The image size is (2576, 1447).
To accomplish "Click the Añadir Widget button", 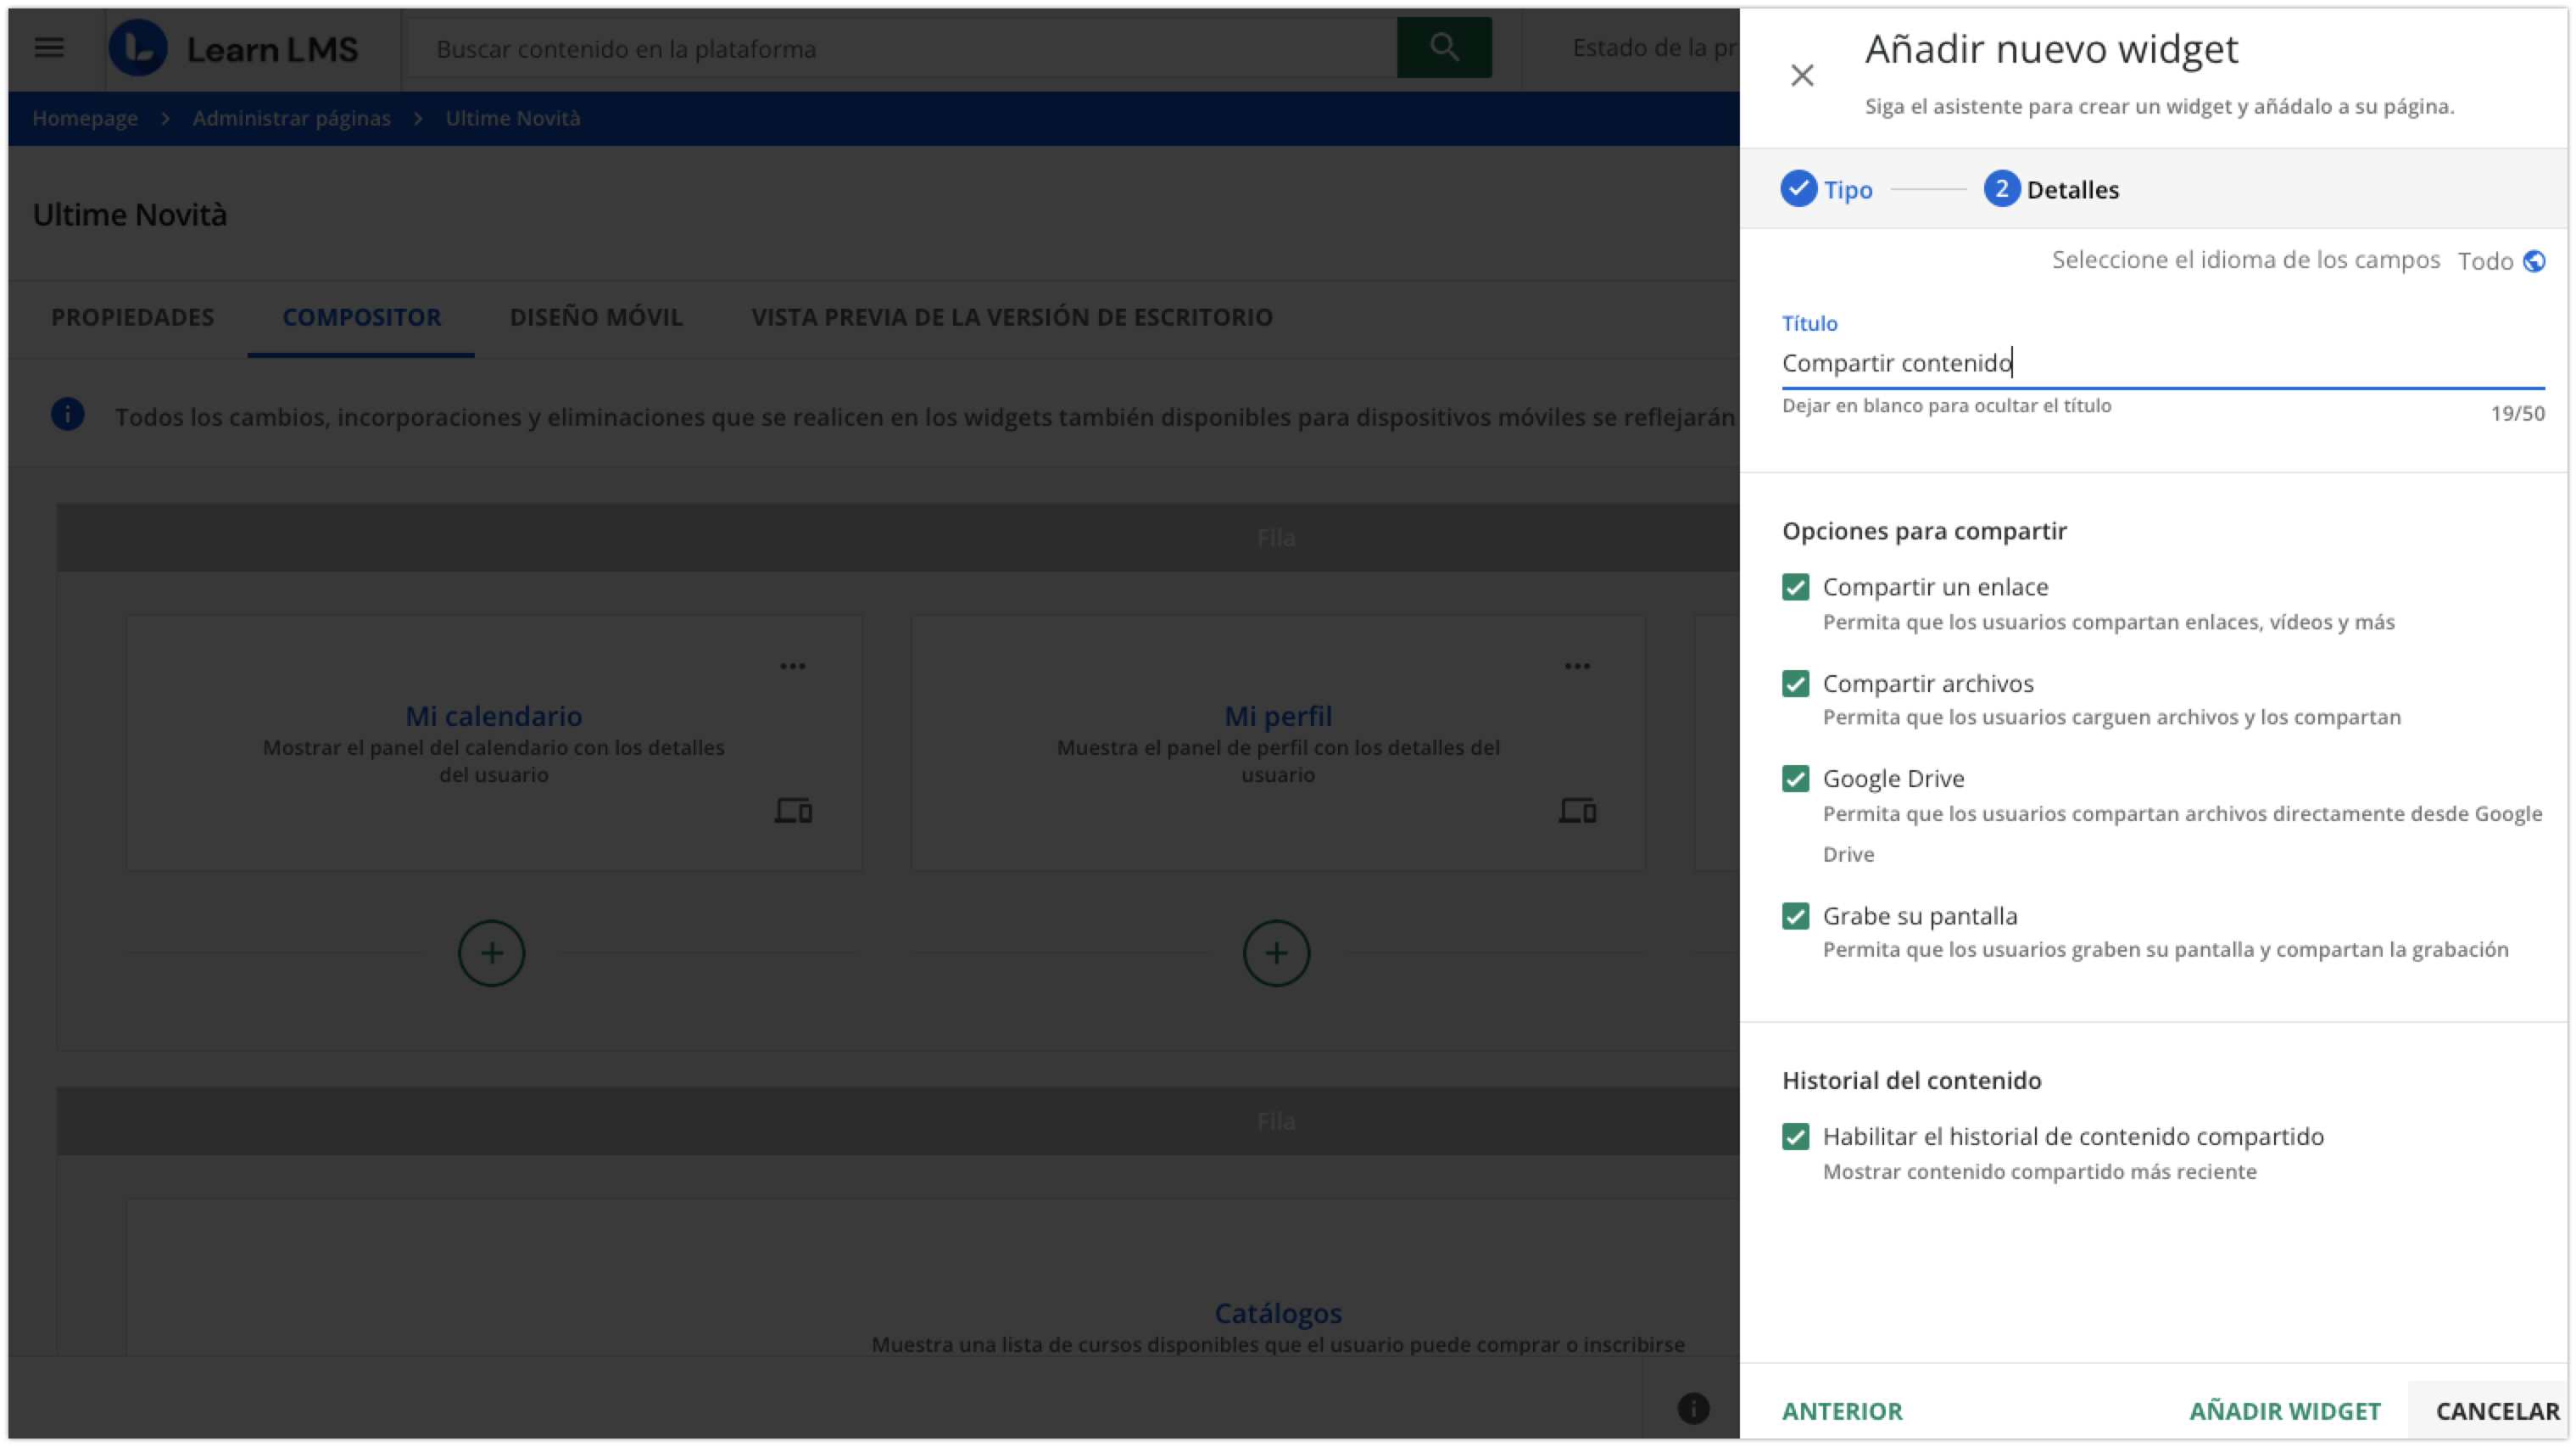I will pos(2284,1410).
